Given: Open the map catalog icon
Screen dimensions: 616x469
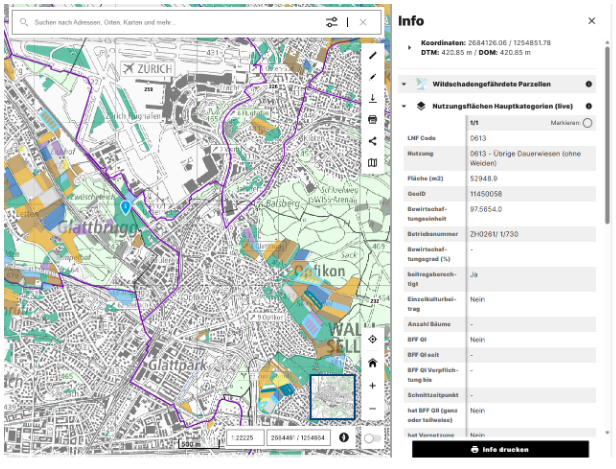Looking at the screenshot, I should pyautogui.click(x=372, y=162).
